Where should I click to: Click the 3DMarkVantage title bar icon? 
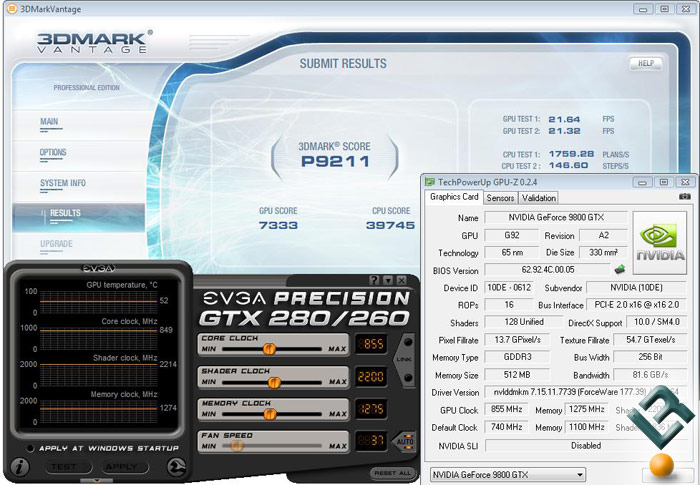pos(12,8)
